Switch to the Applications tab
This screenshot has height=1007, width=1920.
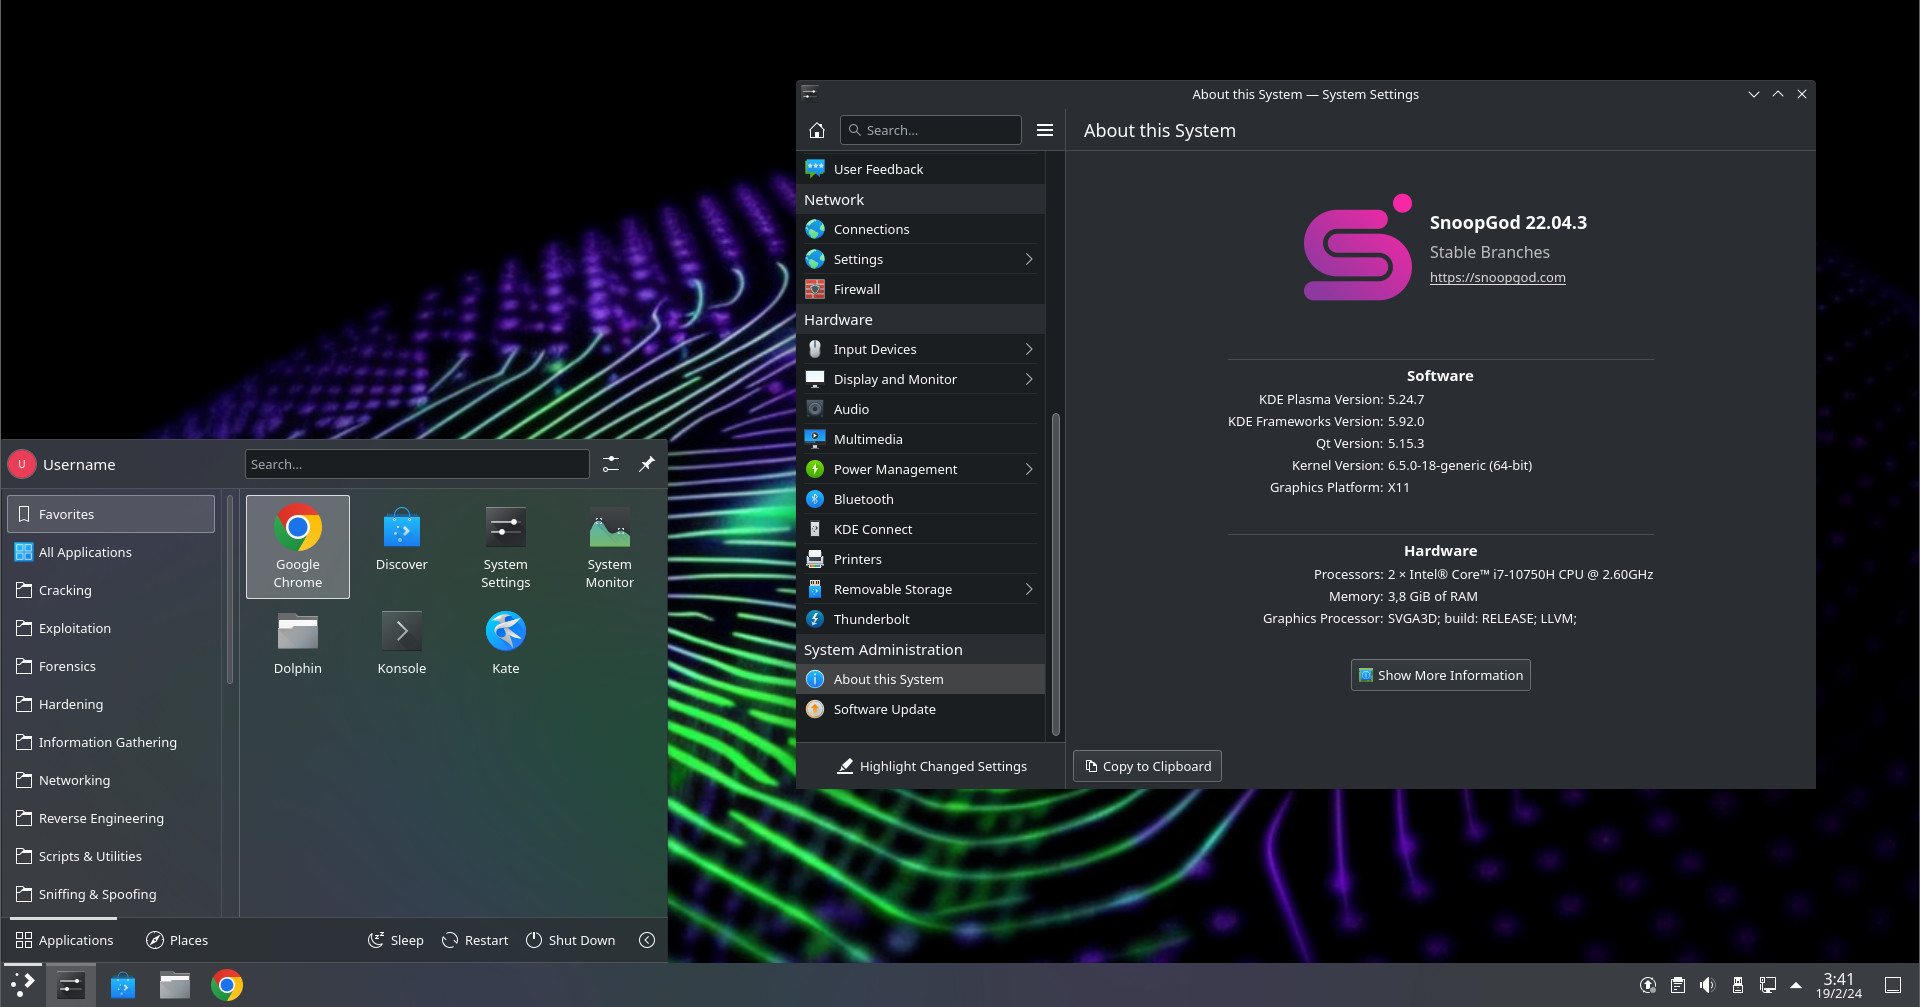point(65,940)
